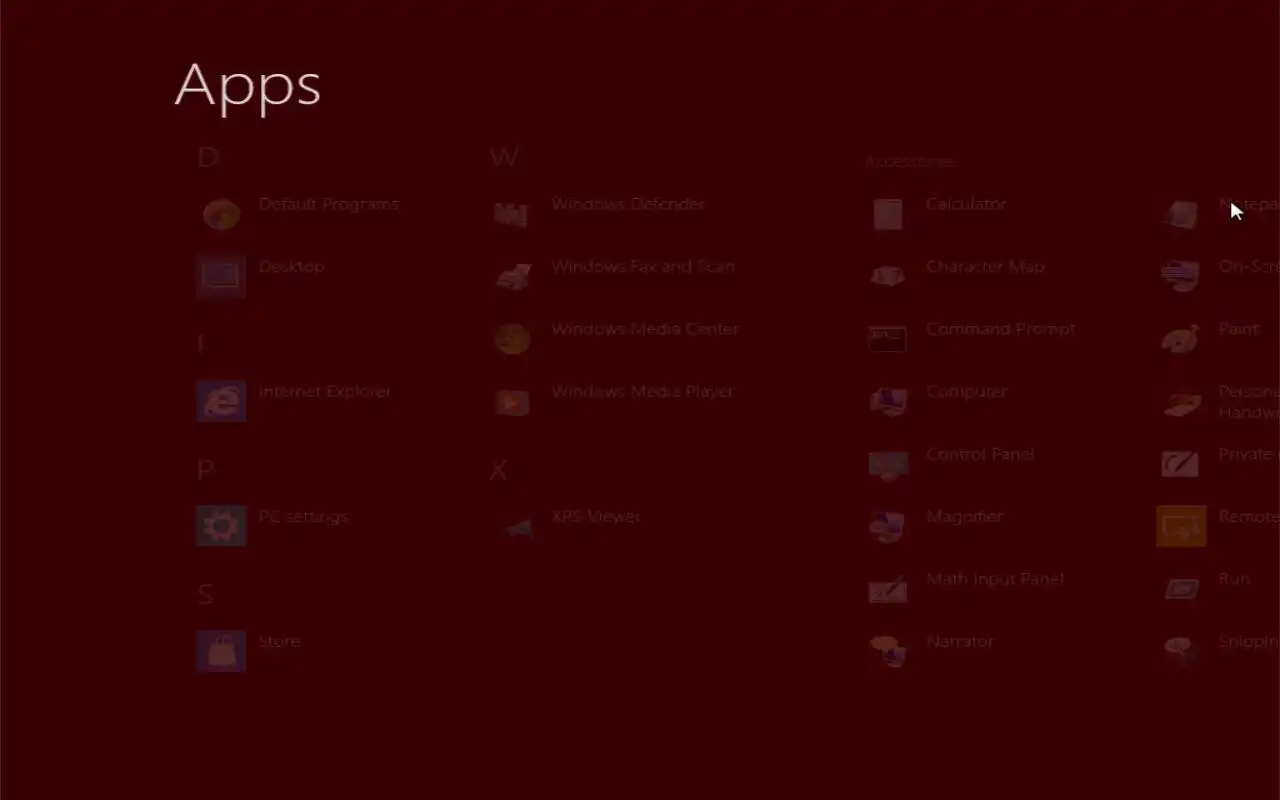The image size is (1280, 800).
Task: Launch the Calculator icon
Action: (888, 214)
